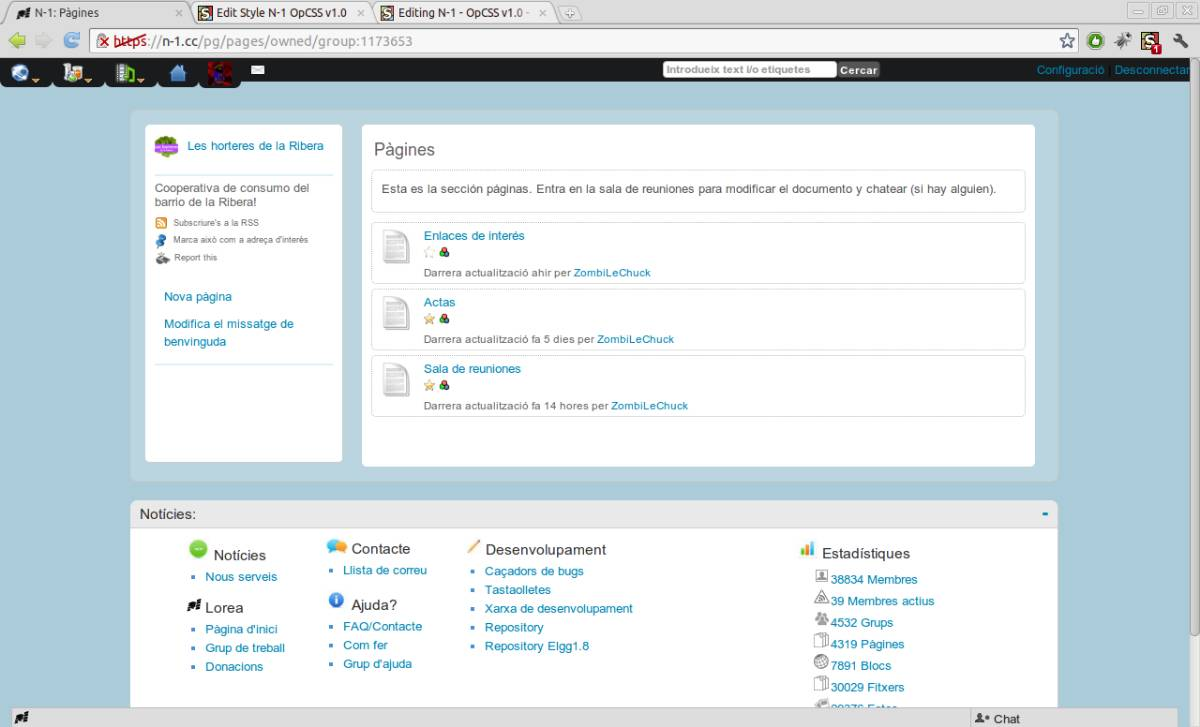1200x727 pixels.
Task: Bookmark this page with the star icon
Action: [1067, 41]
